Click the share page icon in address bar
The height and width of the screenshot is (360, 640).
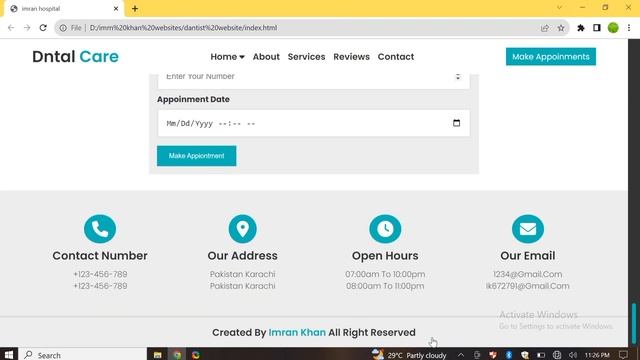544,28
